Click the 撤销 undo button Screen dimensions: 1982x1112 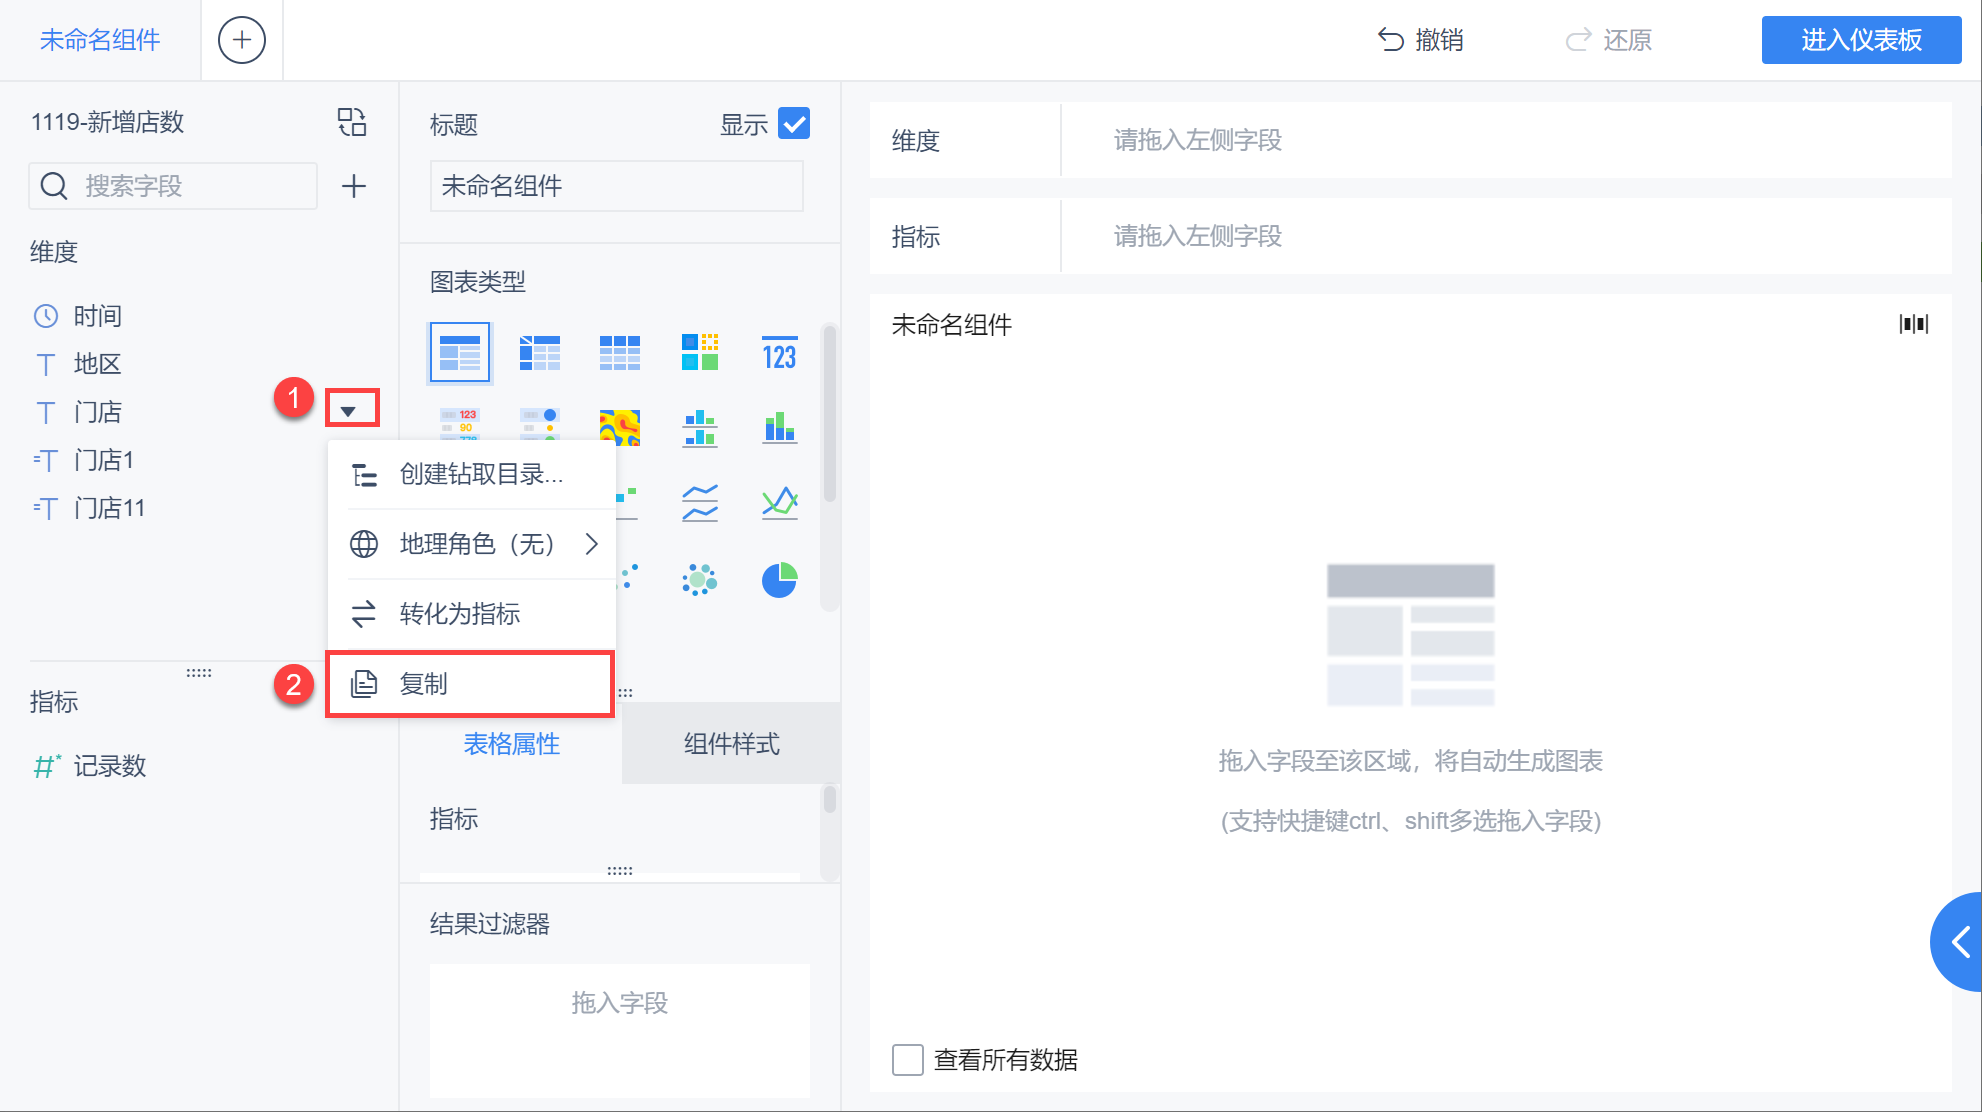coord(1420,40)
